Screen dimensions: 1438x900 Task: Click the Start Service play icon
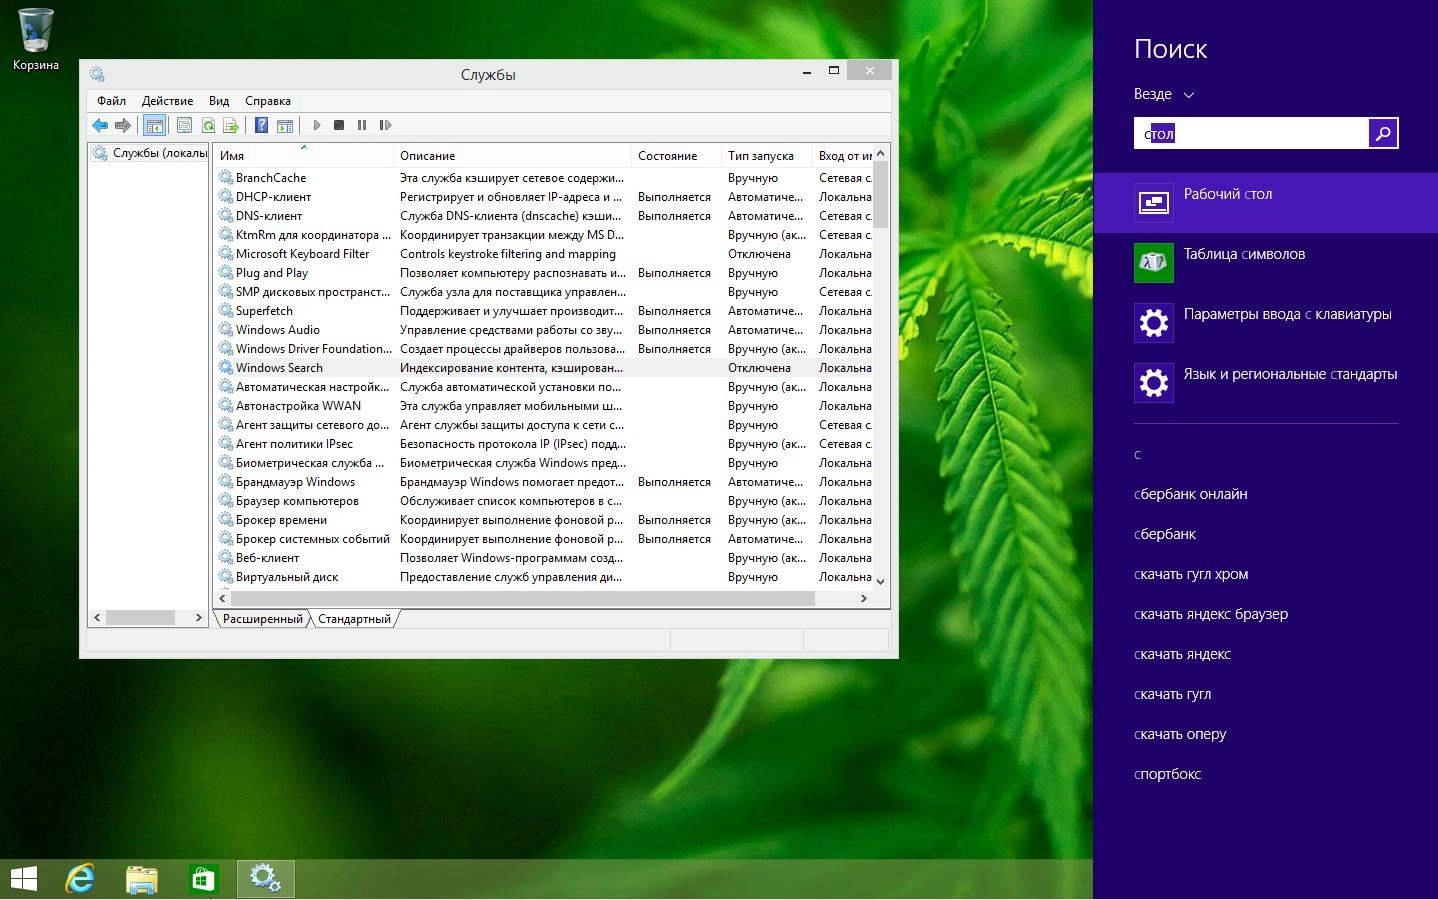click(316, 125)
